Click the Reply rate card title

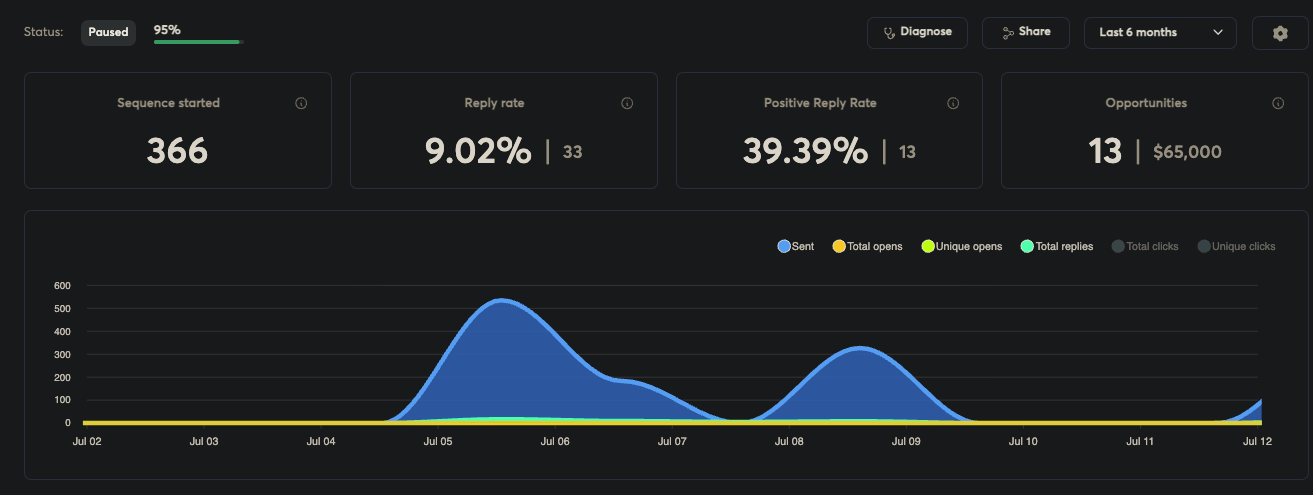pyautogui.click(x=494, y=103)
